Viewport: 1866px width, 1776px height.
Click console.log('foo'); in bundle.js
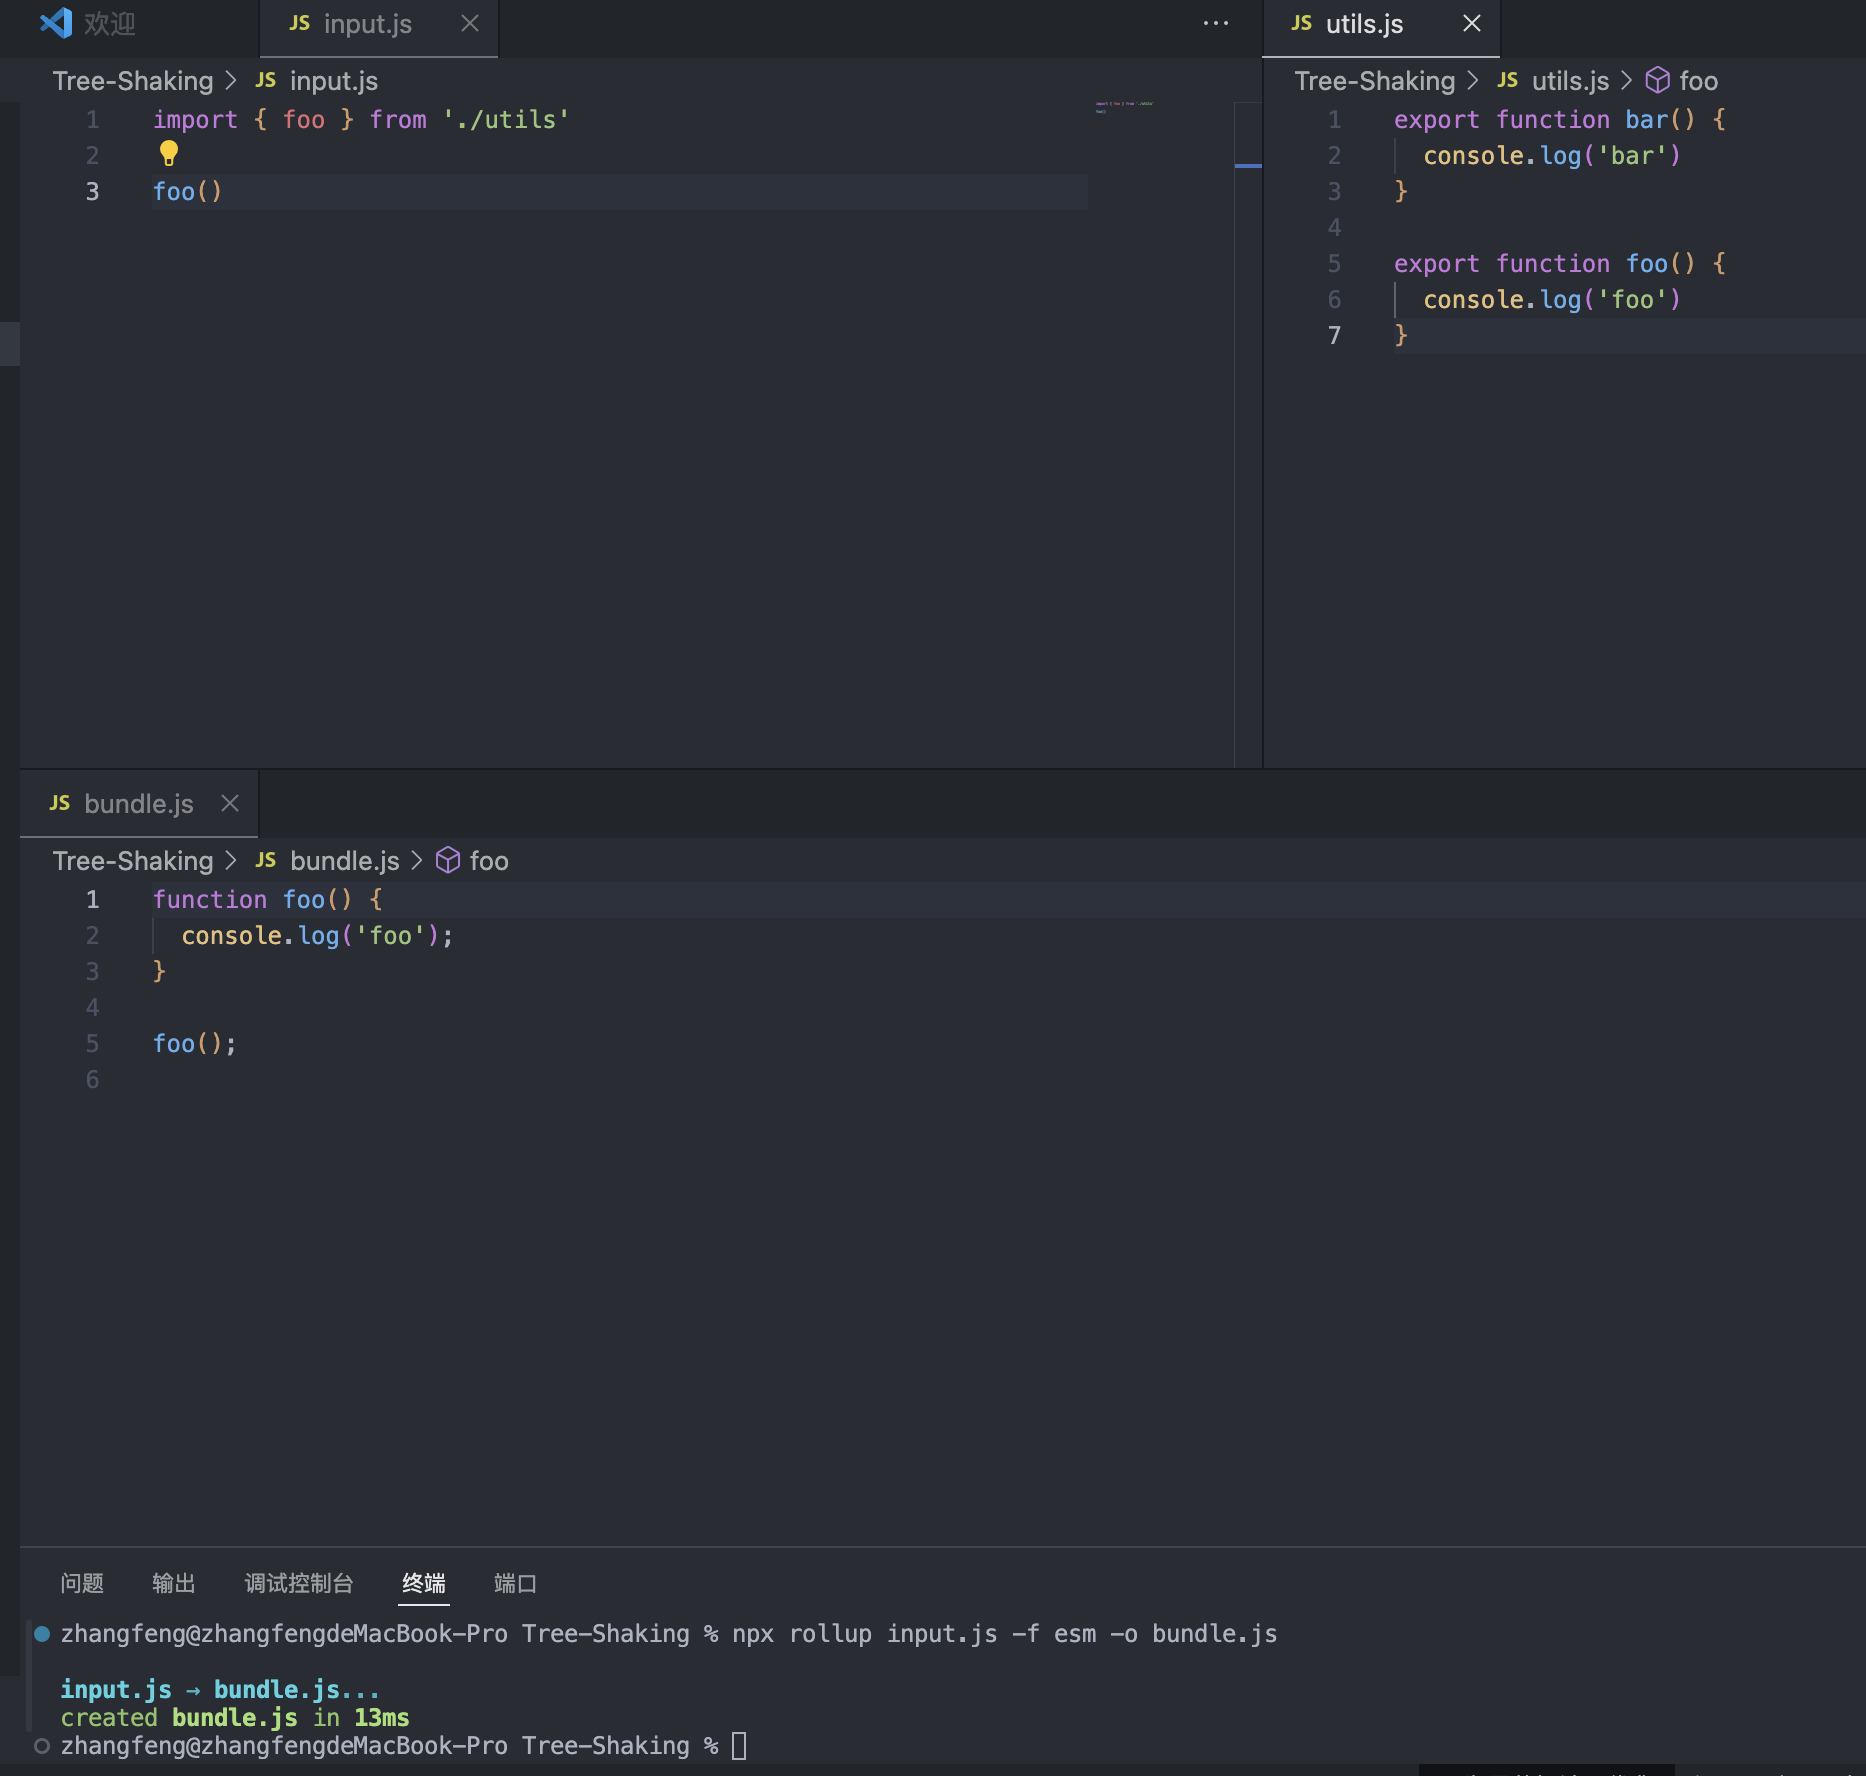click(x=318, y=935)
